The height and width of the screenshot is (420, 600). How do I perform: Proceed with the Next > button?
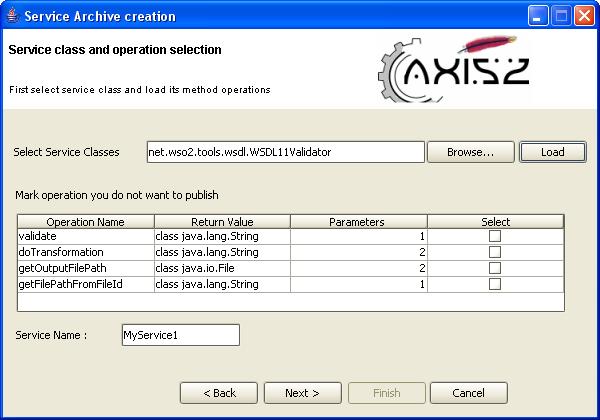pyautogui.click(x=302, y=393)
